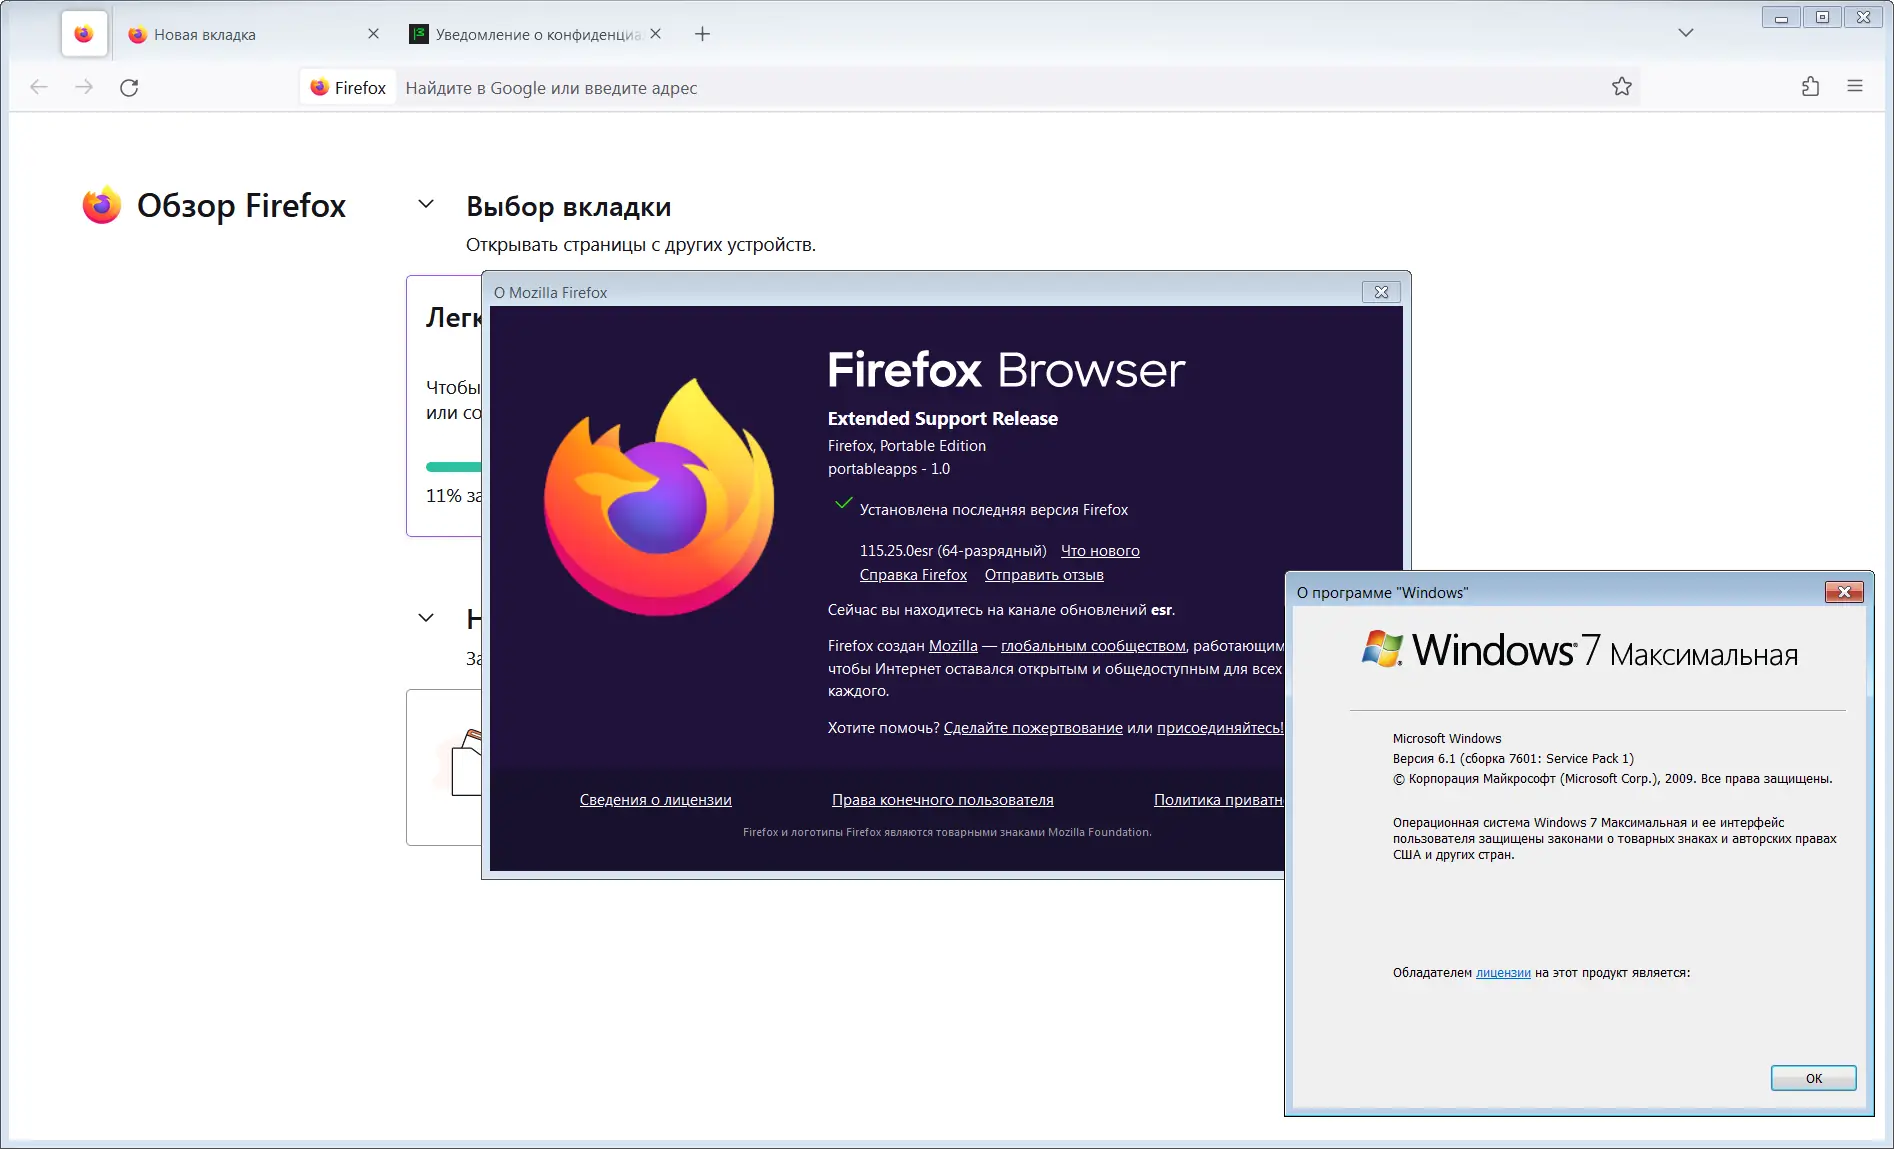Reload the current page
This screenshot has width=1894, height=1149.
tap(129, 87)
